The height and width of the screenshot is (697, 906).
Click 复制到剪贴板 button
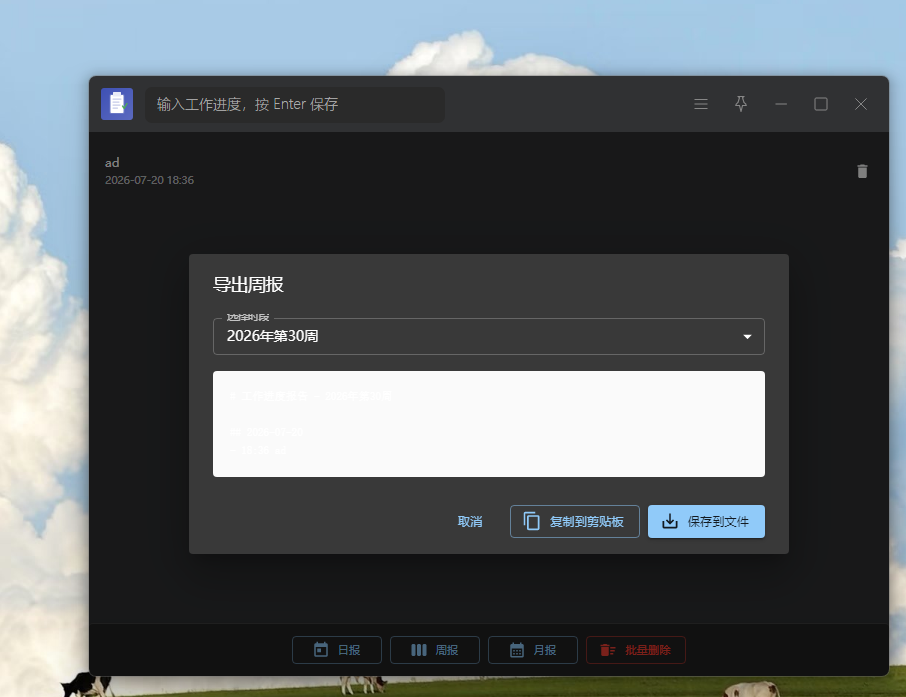point(574,522)
